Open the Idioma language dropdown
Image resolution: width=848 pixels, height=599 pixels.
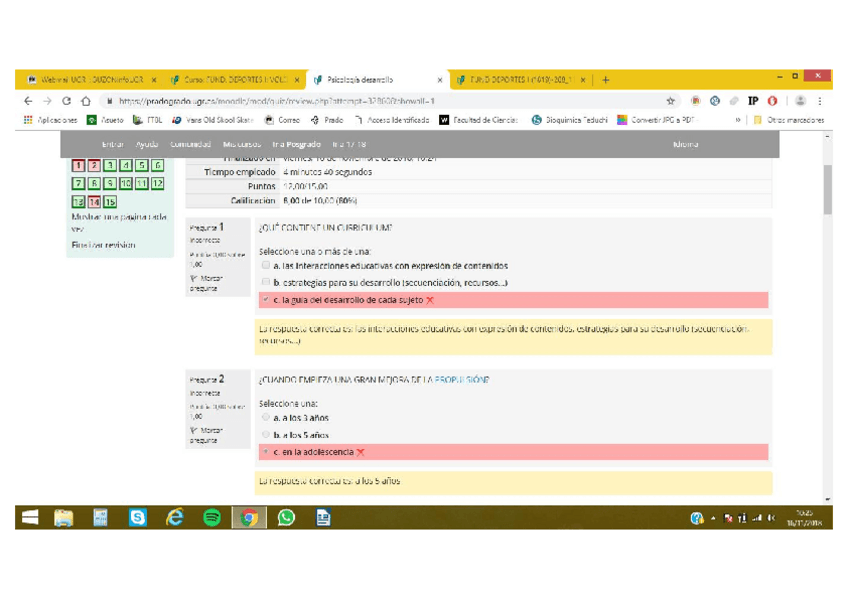686,144
